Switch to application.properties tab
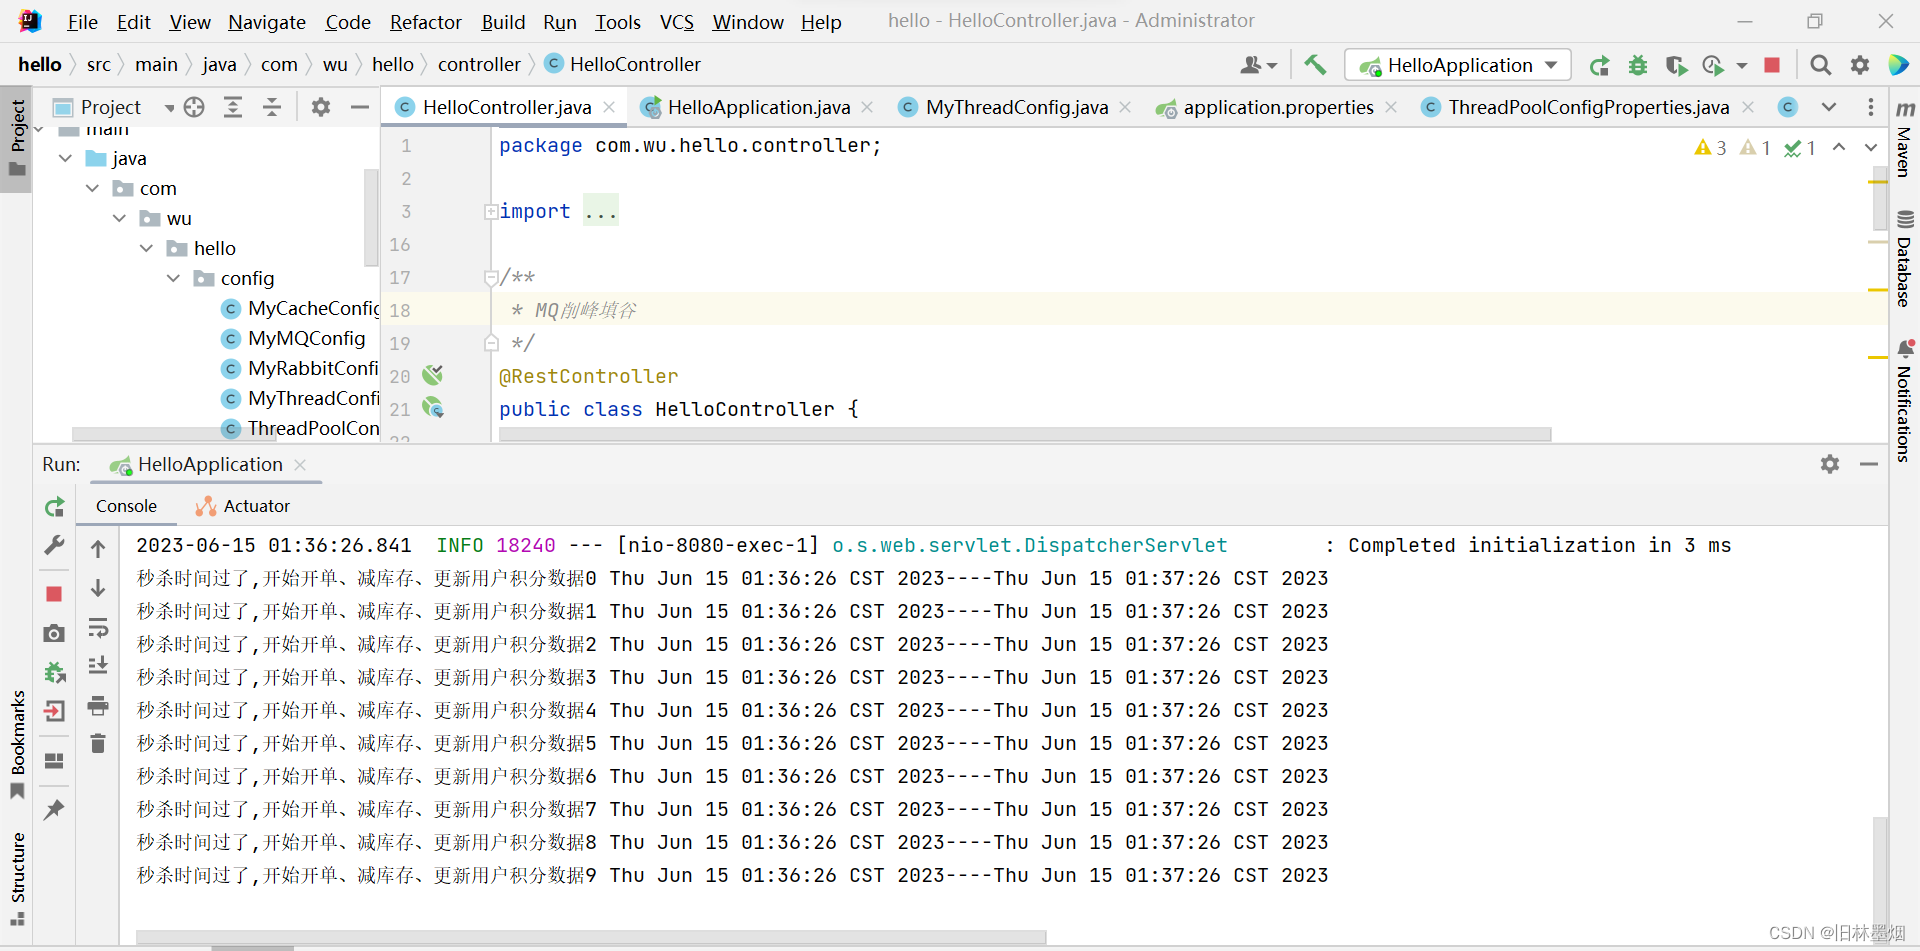Viewport: 1920px width, 951px height. (x=1278, y=107)
